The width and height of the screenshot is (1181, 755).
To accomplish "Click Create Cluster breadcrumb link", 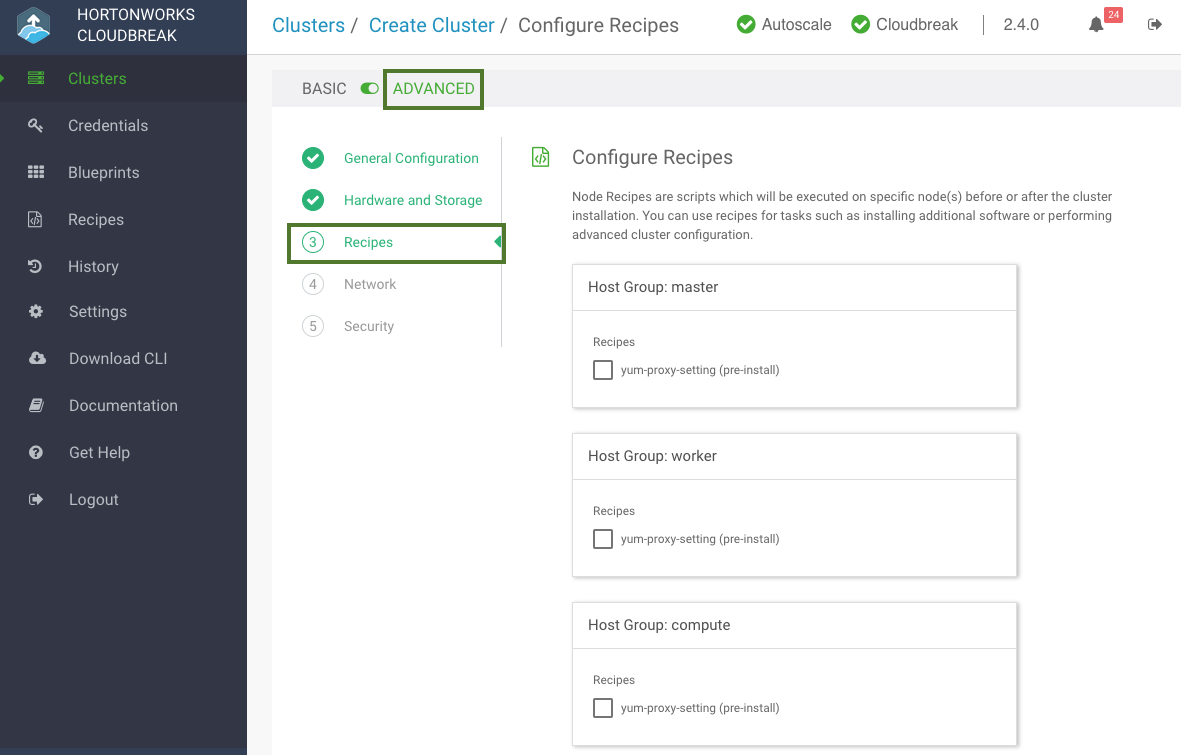I will click(432, 25).
